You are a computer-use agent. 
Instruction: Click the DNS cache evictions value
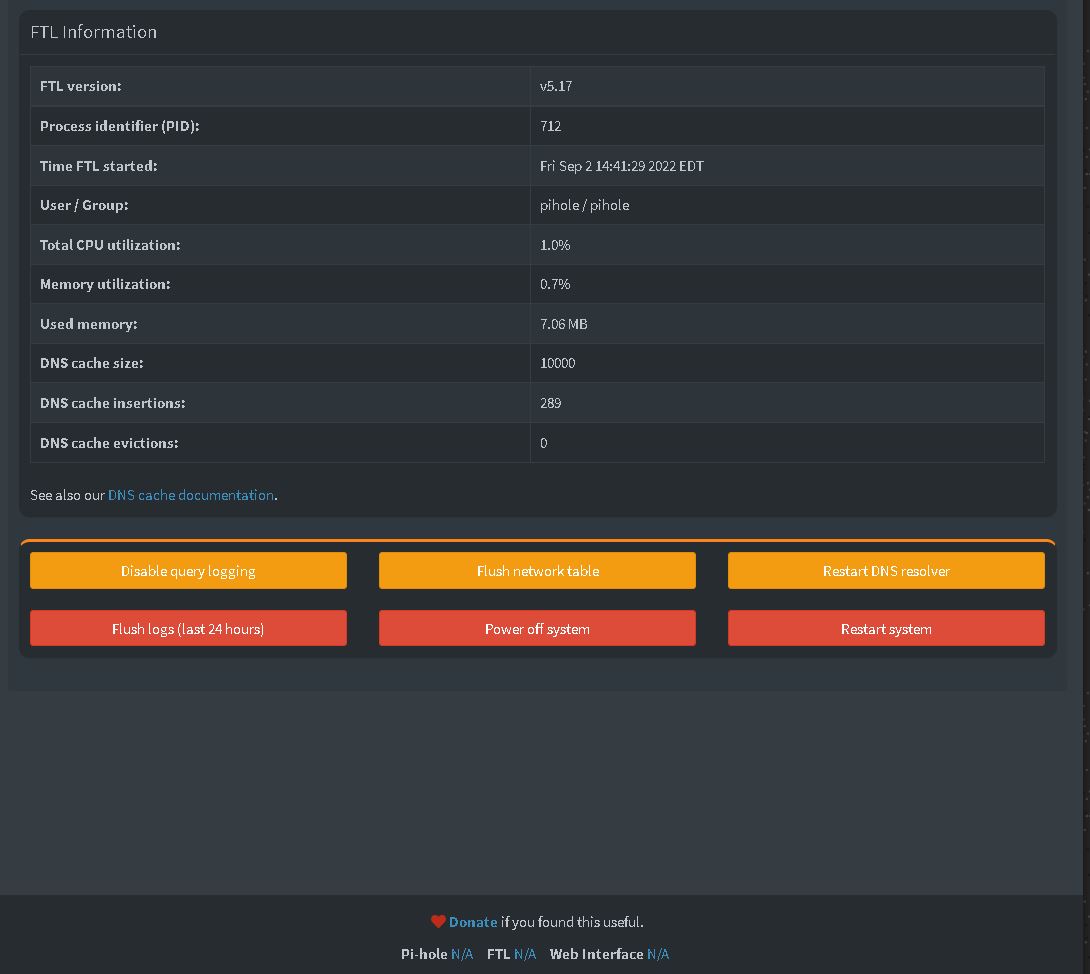(544, 443)
